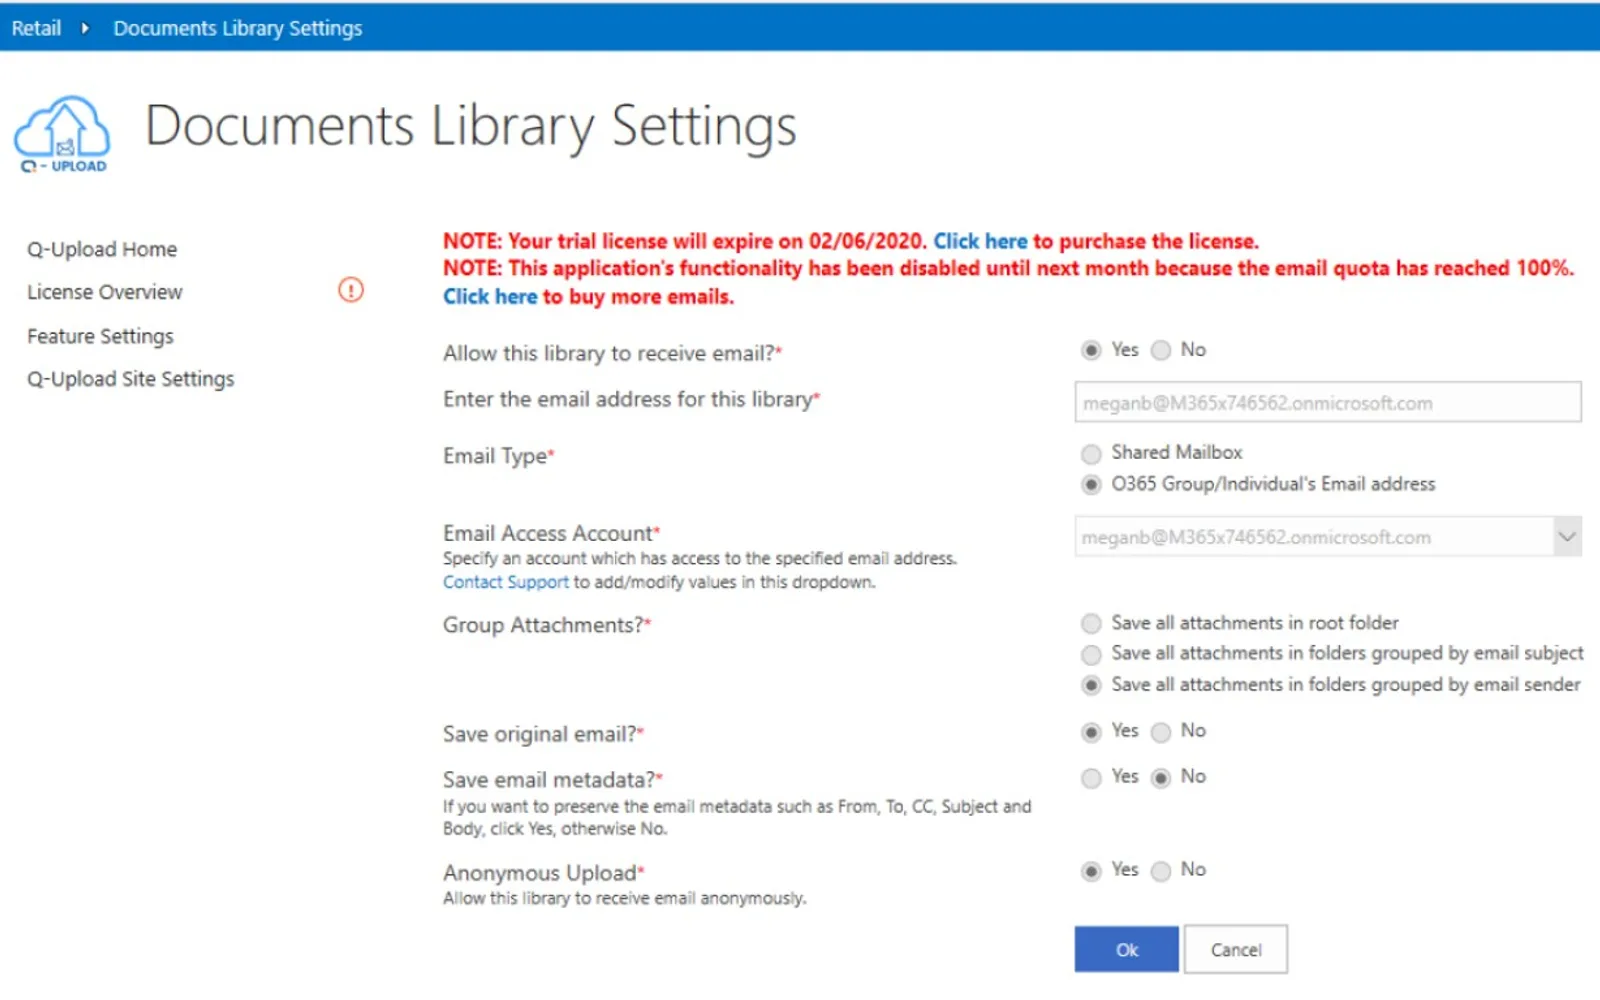Select attachments grouped by email subject
This screenshot has width=1600, height=1000.
(x=1091, y=655)
